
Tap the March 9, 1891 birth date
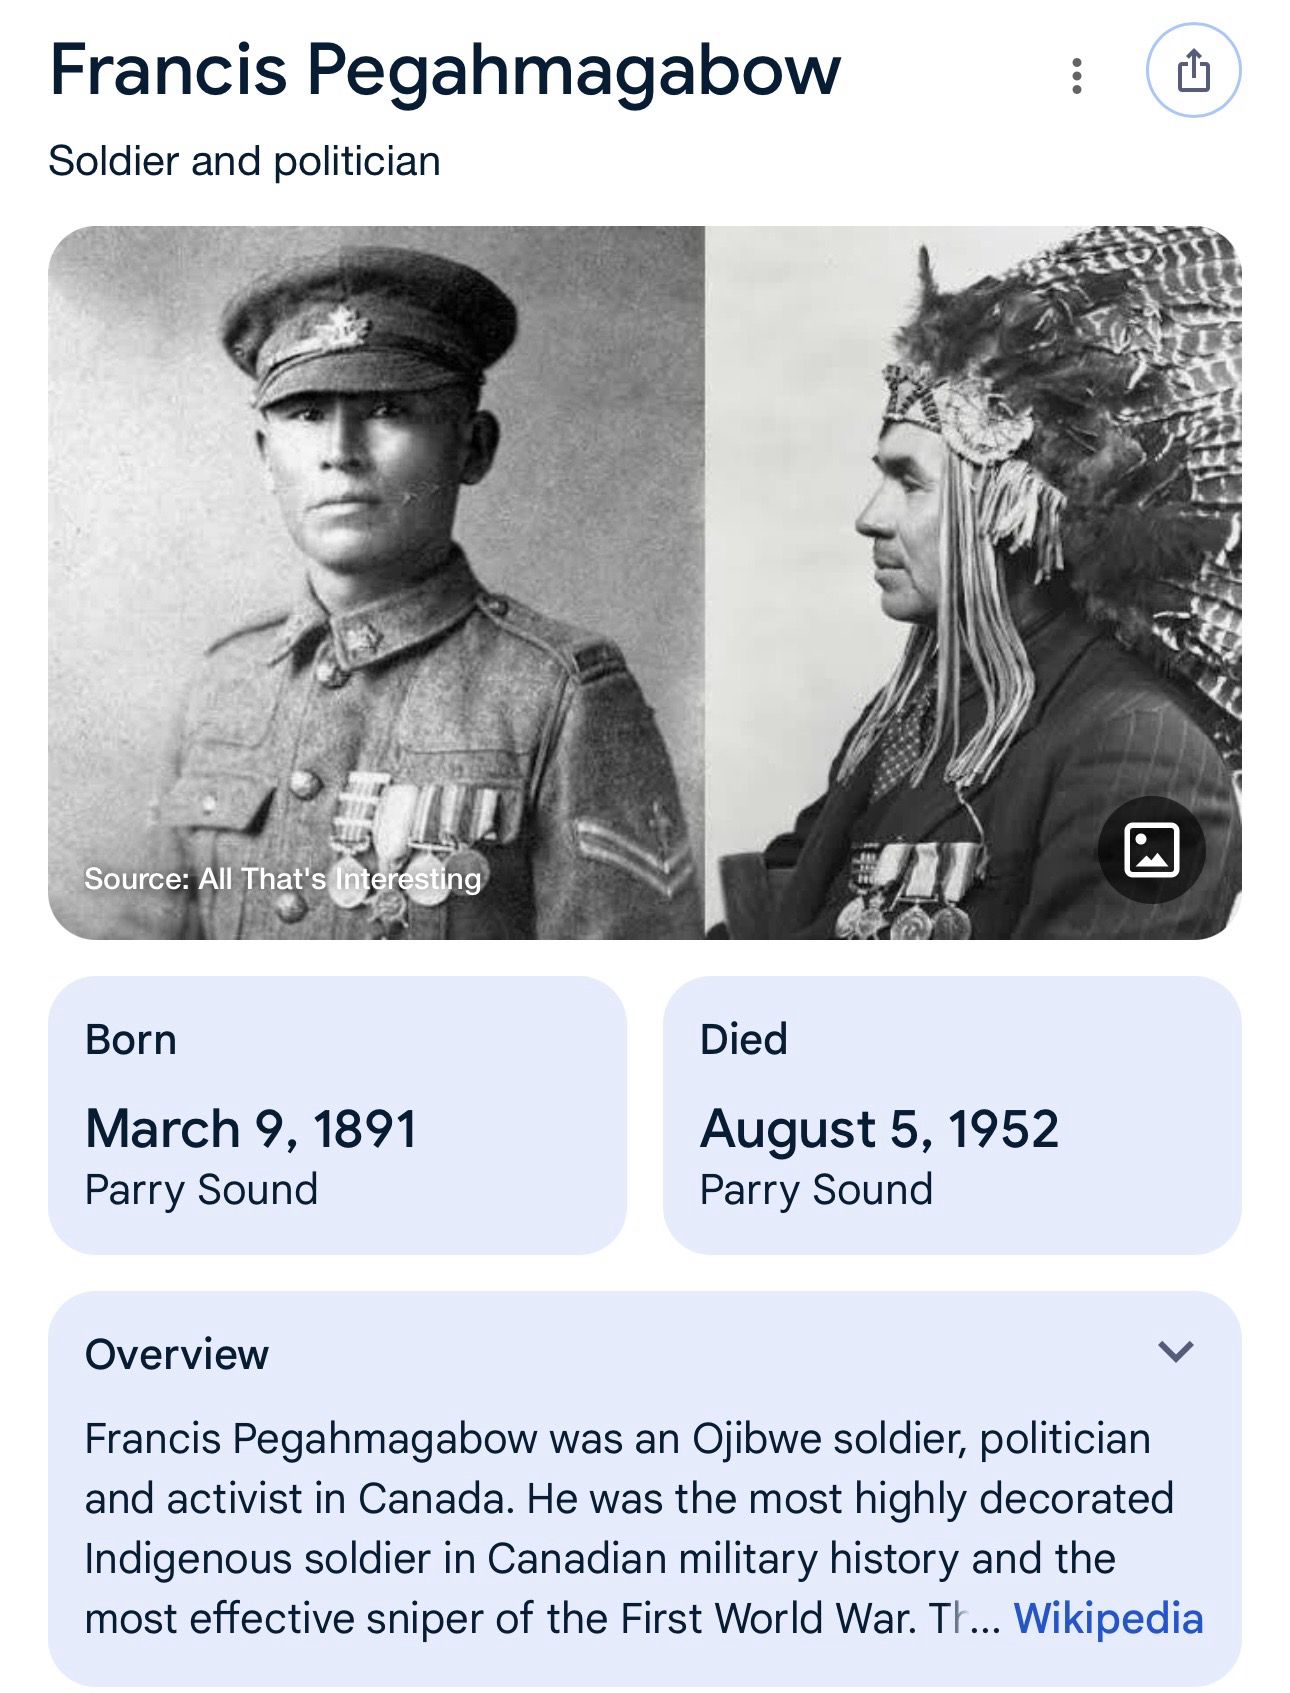(250, 1129)
